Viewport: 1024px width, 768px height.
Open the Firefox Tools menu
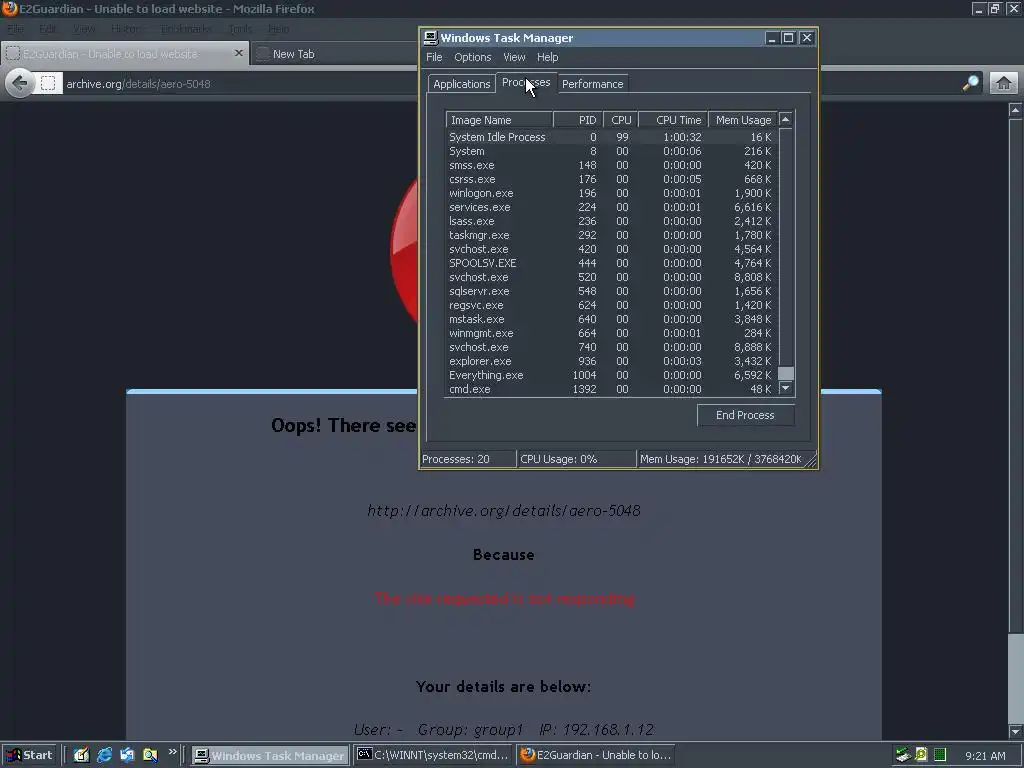click(x=240, y=29)
